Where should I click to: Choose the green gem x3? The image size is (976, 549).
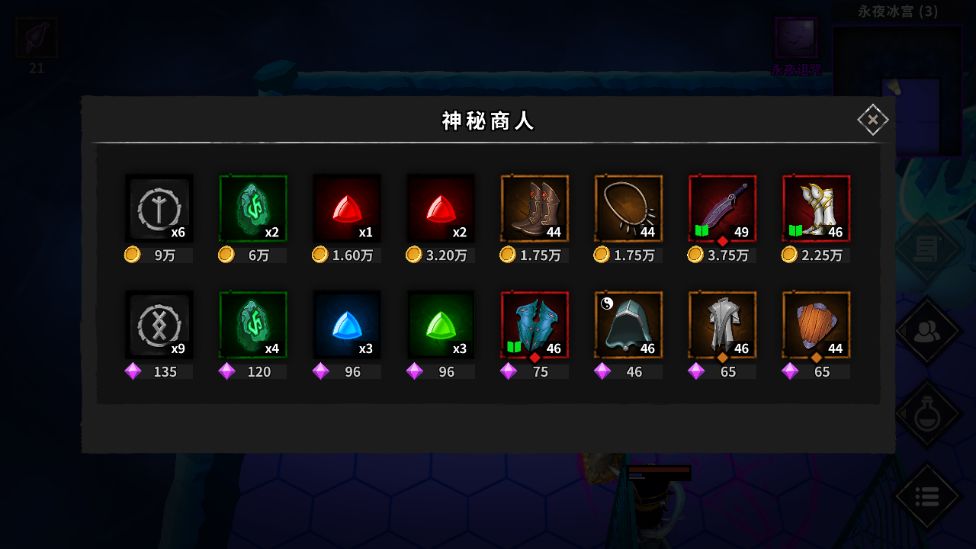pyautogui.click(x=441, y=324)
